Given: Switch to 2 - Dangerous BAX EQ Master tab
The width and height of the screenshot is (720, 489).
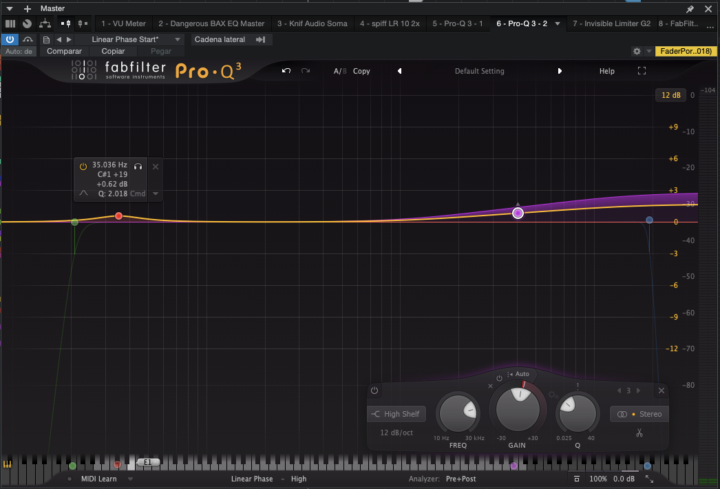Looking at the screenshot, I should tap(211, 23).
